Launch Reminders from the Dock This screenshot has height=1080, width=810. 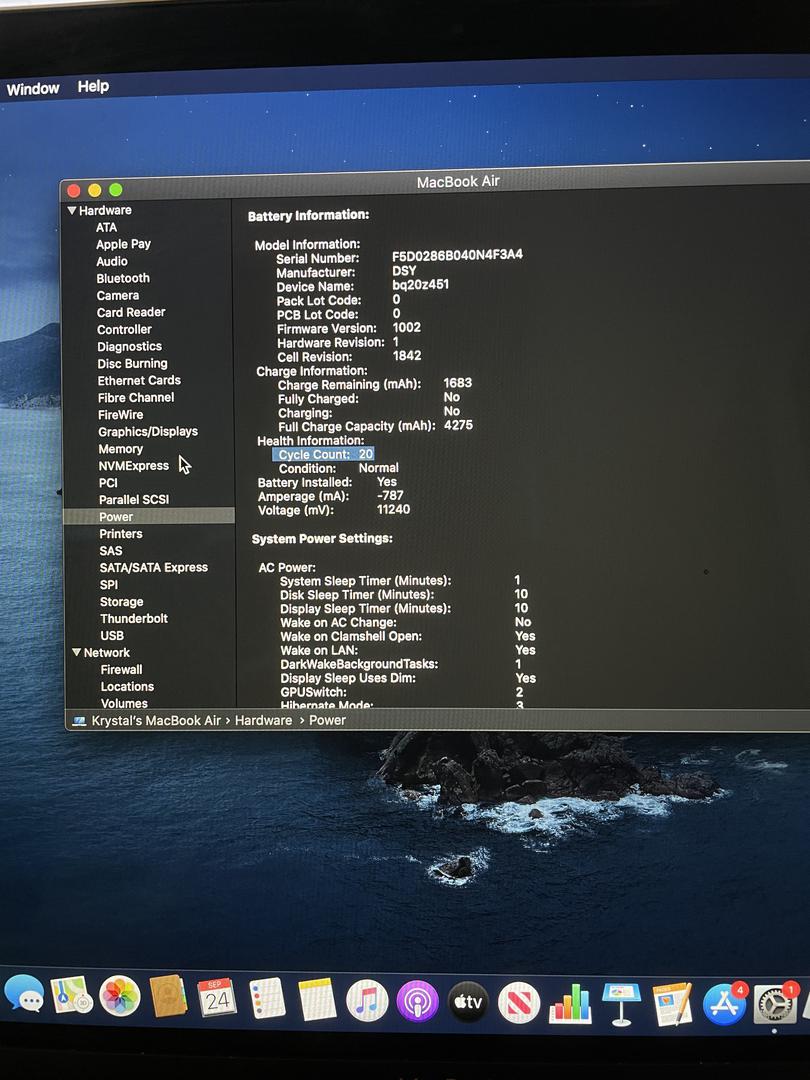point(267,998)
